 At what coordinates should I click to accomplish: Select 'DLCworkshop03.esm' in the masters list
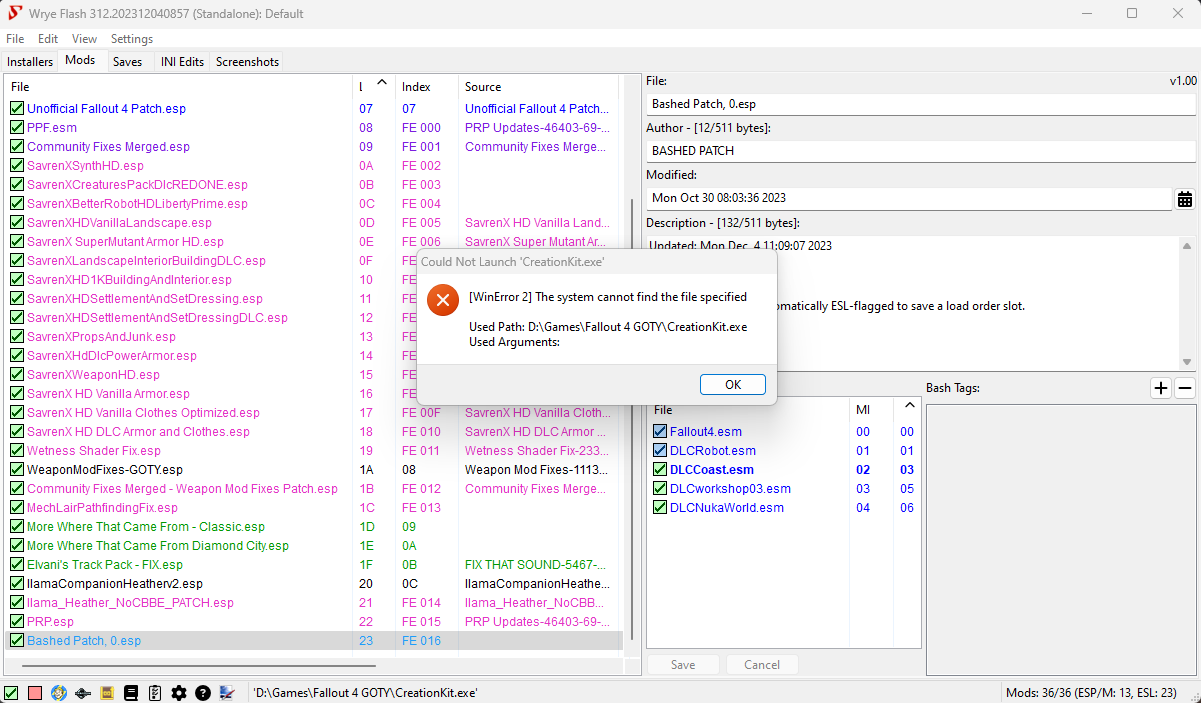[730, 489]
